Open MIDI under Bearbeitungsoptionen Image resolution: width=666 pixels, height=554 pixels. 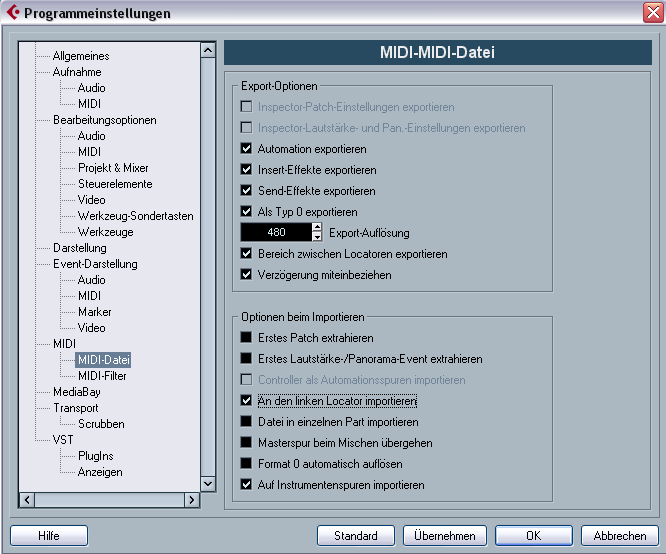[89, 152]
